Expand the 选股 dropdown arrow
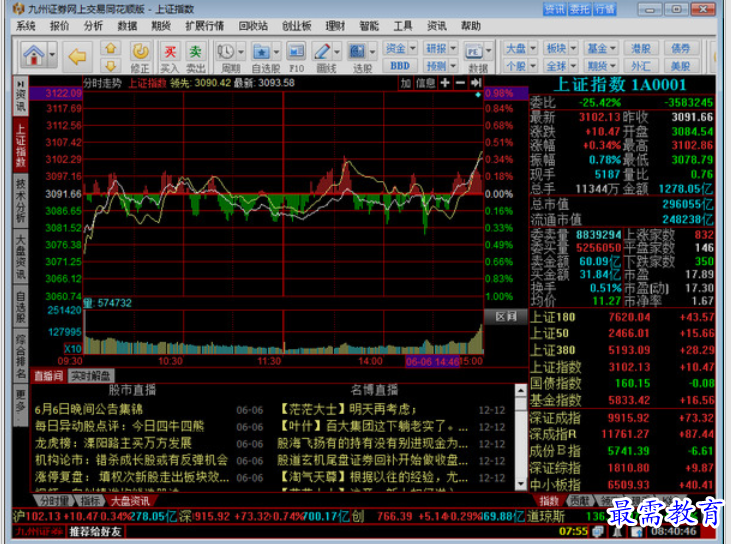Viewport: 731px width, 544px height. (x=372, y=51)
